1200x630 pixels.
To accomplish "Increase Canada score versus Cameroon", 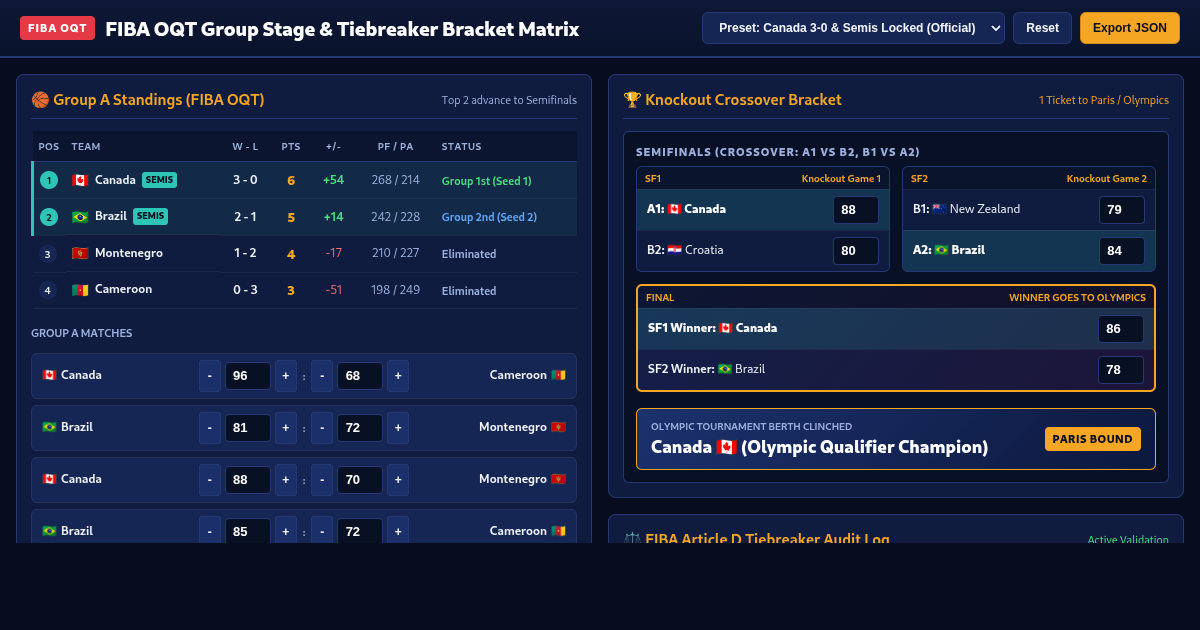I will pos(286,375).
